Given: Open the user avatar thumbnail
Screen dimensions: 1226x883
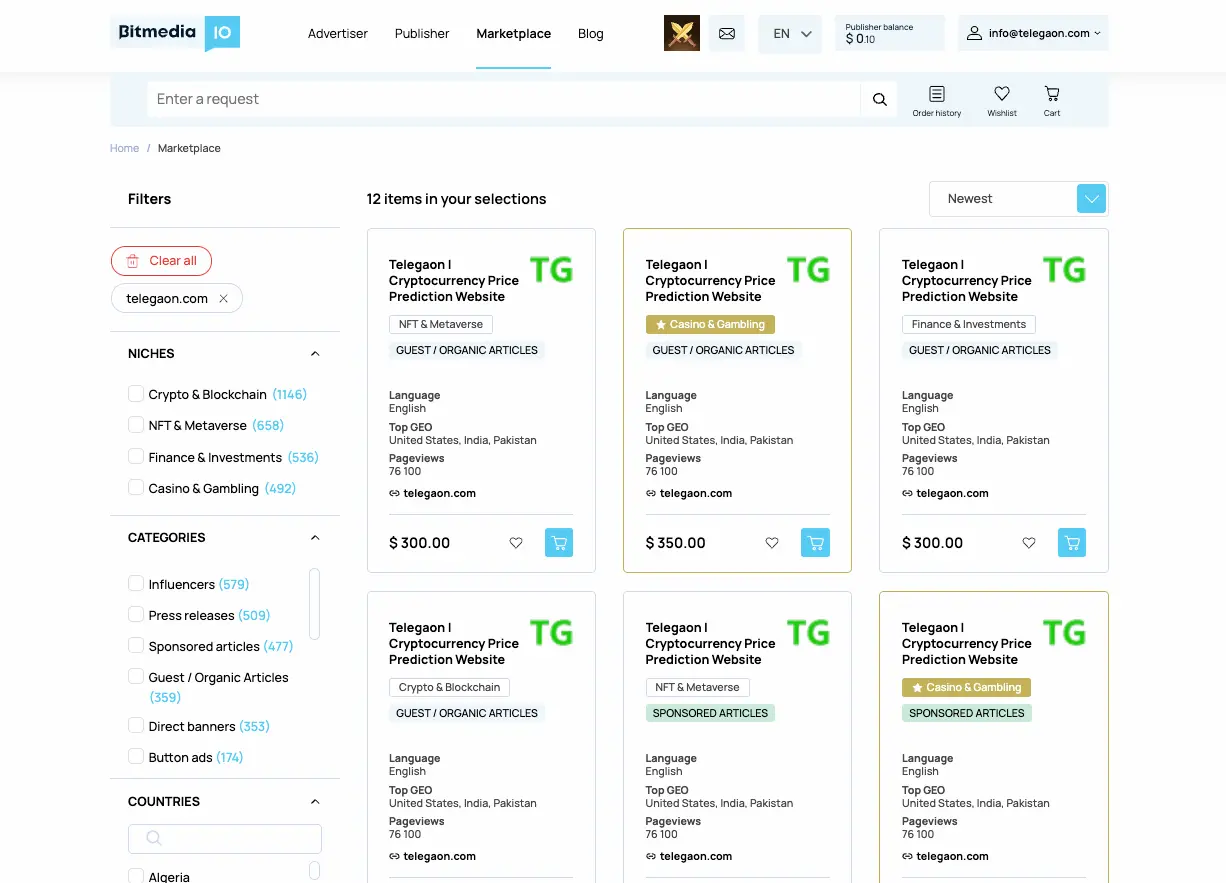Looking at the screenshot, I should [x=682, y=33].
